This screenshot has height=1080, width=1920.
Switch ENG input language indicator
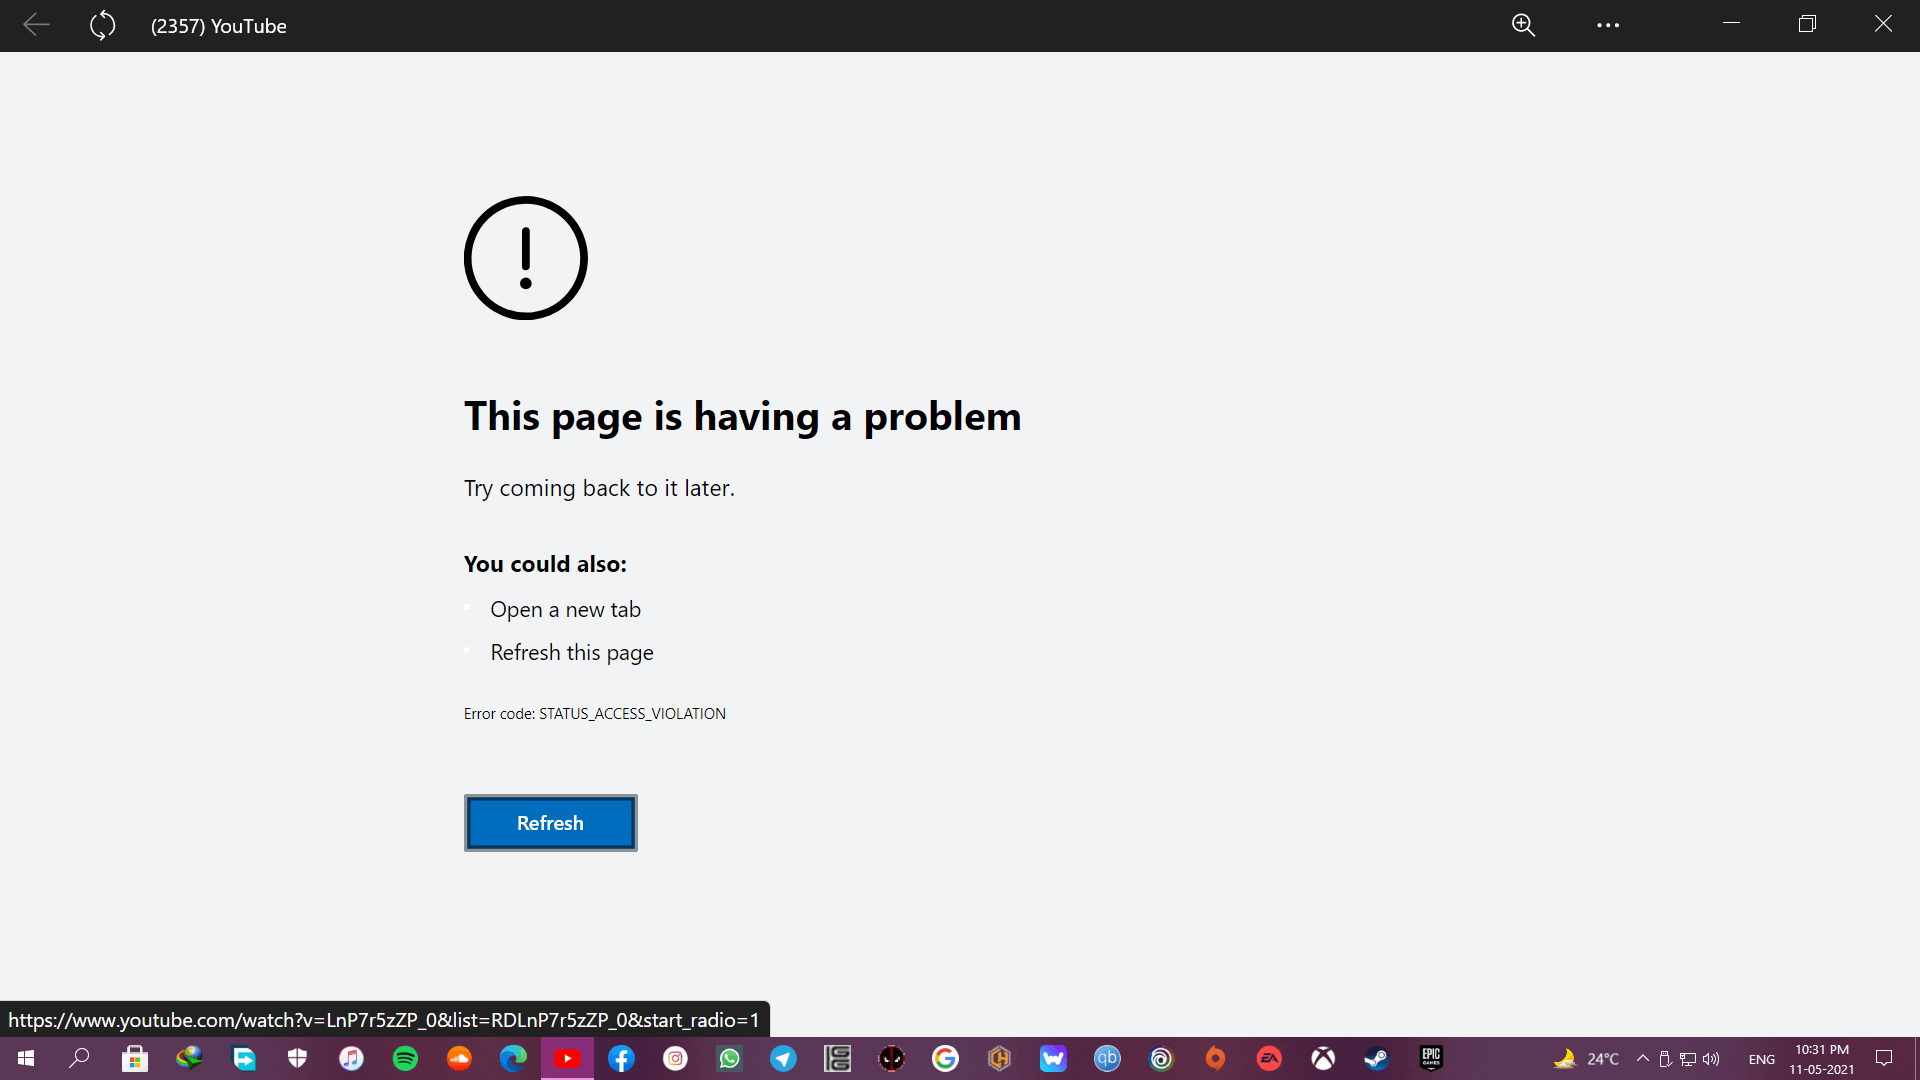[1761, 1059]
